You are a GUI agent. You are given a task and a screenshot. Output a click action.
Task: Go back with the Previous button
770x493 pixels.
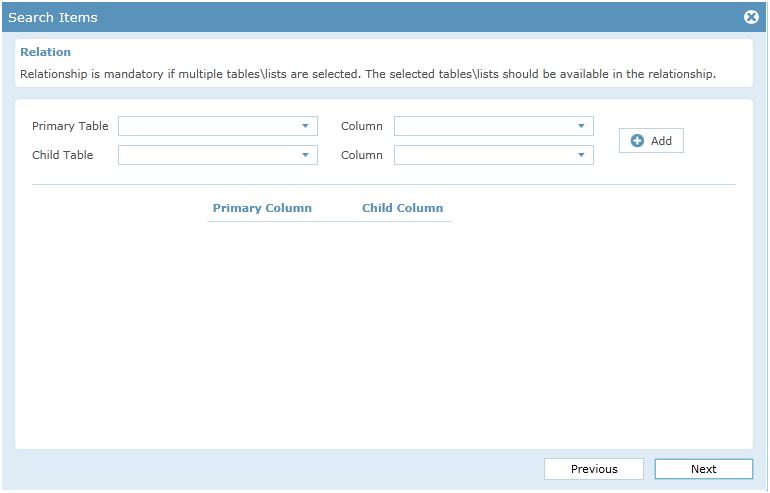(594, 469)
